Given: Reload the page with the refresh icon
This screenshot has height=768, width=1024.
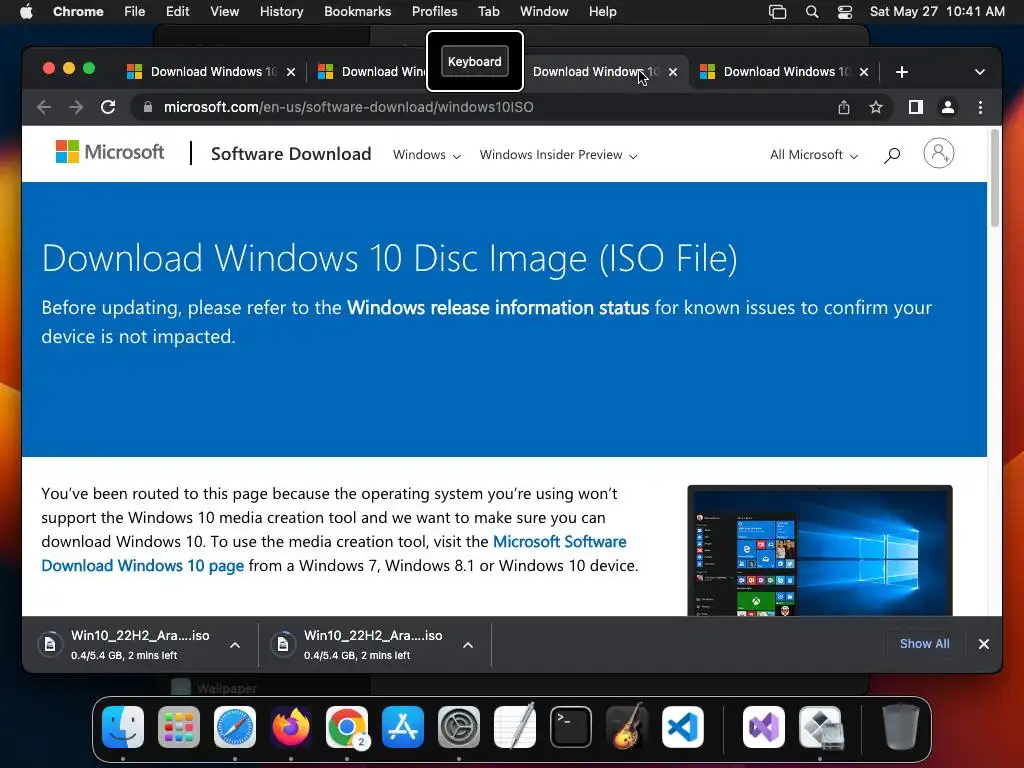Looking at the screenshot, I should 108,107.
